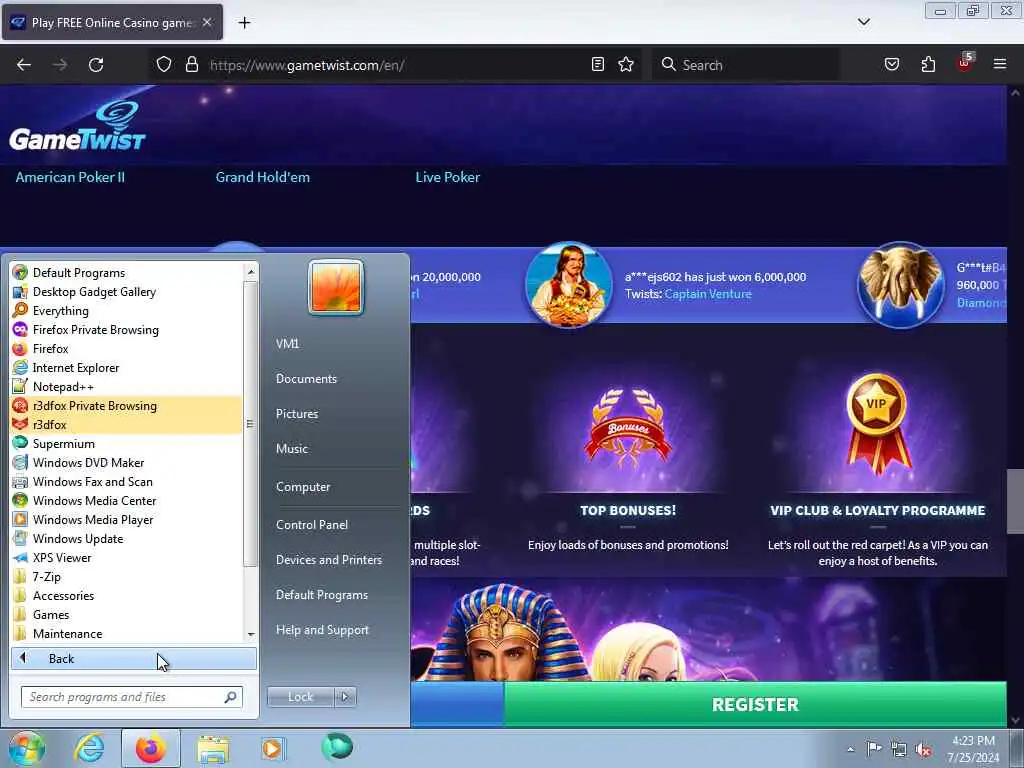Click the green REGISTER button
Screen dimensions: 1024x768
tap(755, 704)
